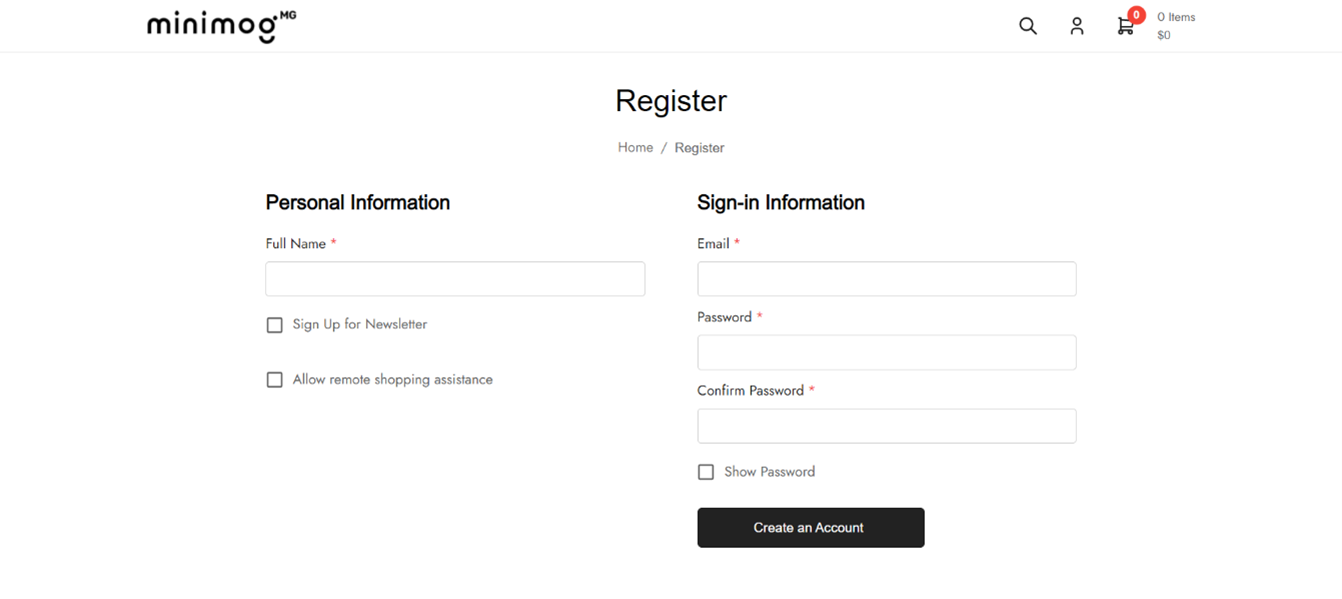Click the Create an Account button
1342x599 pixels.
click(811, 528)
